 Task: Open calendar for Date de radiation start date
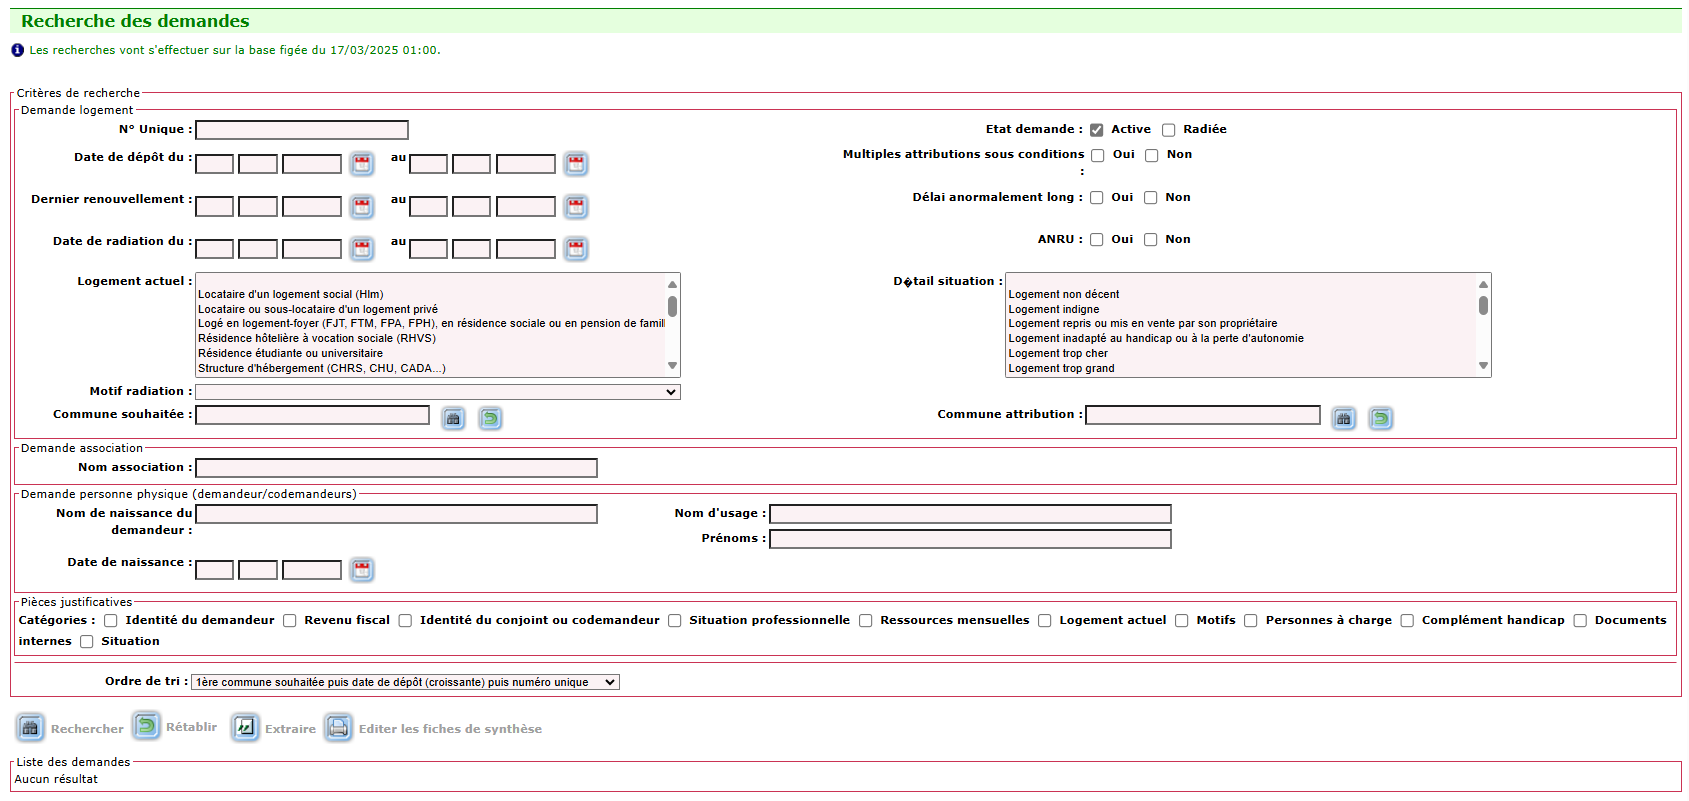(362, 248)
